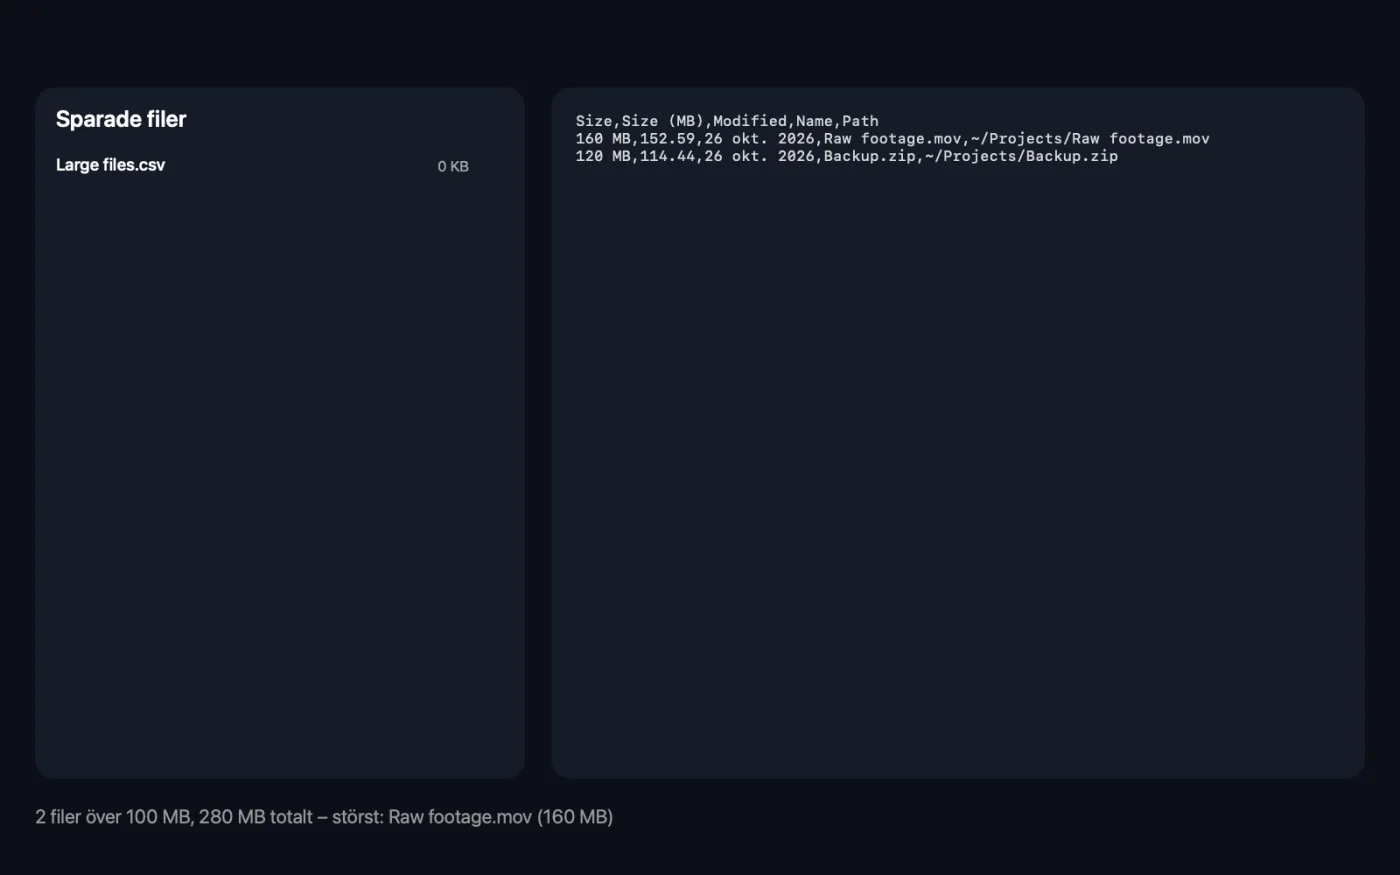This screenshot has width=1400, height=875.
Task: Click the ~/Projects/Raw footage.mov path text
Action: [1090, 139]
